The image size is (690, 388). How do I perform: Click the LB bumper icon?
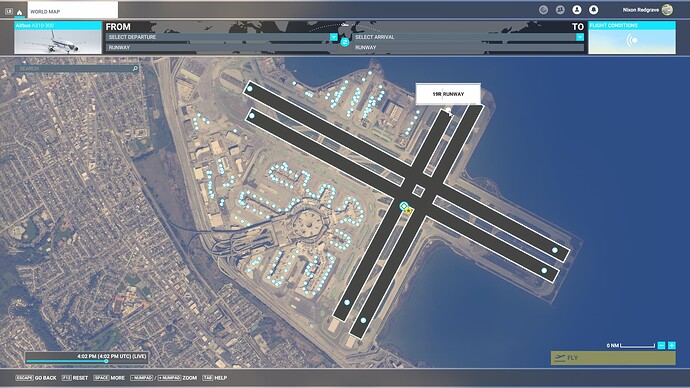9,11
